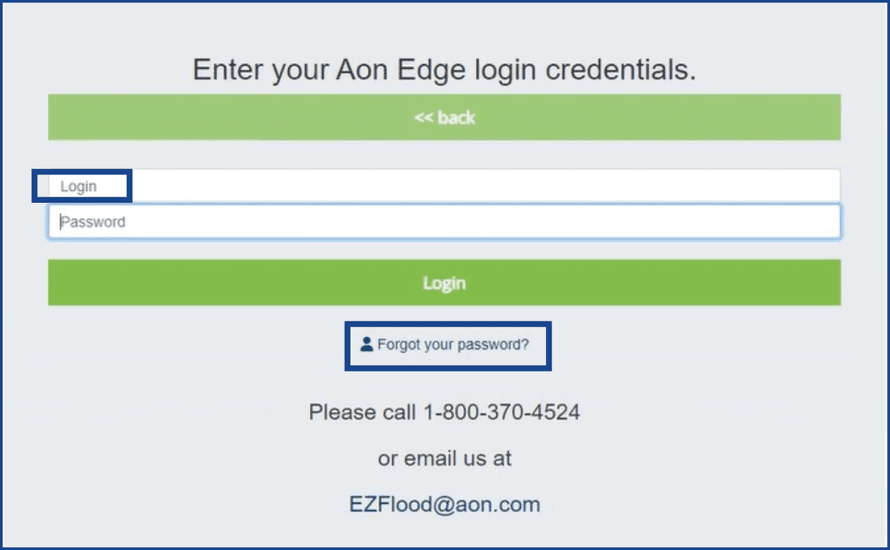The image size is (890, 550).
Task: Click the word "back" on the green bar
Action: (x=456, y=118)
